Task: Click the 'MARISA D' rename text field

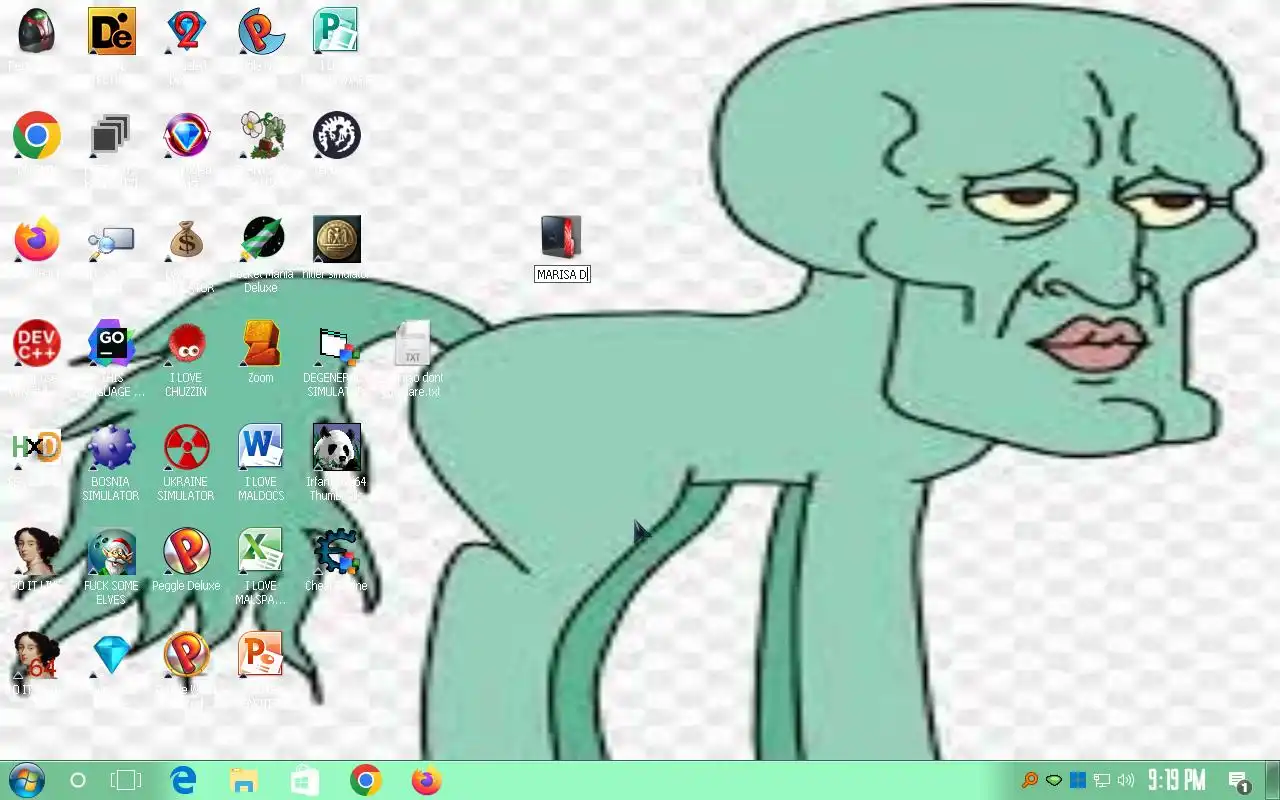Action: (562, 274)
